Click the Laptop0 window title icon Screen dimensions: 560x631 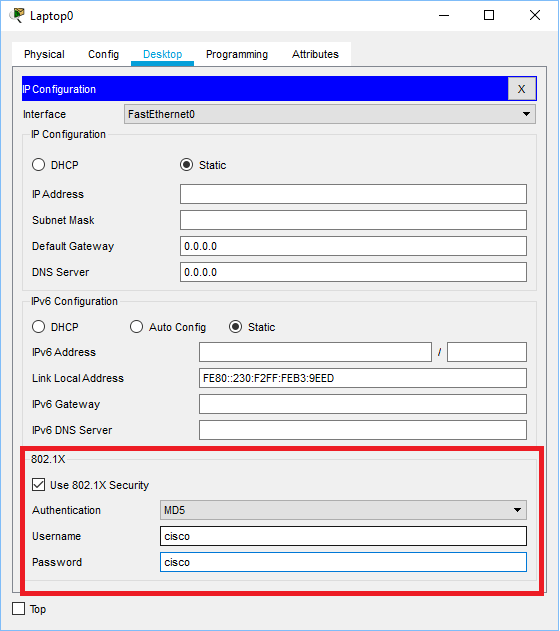[x=16, y=16]
